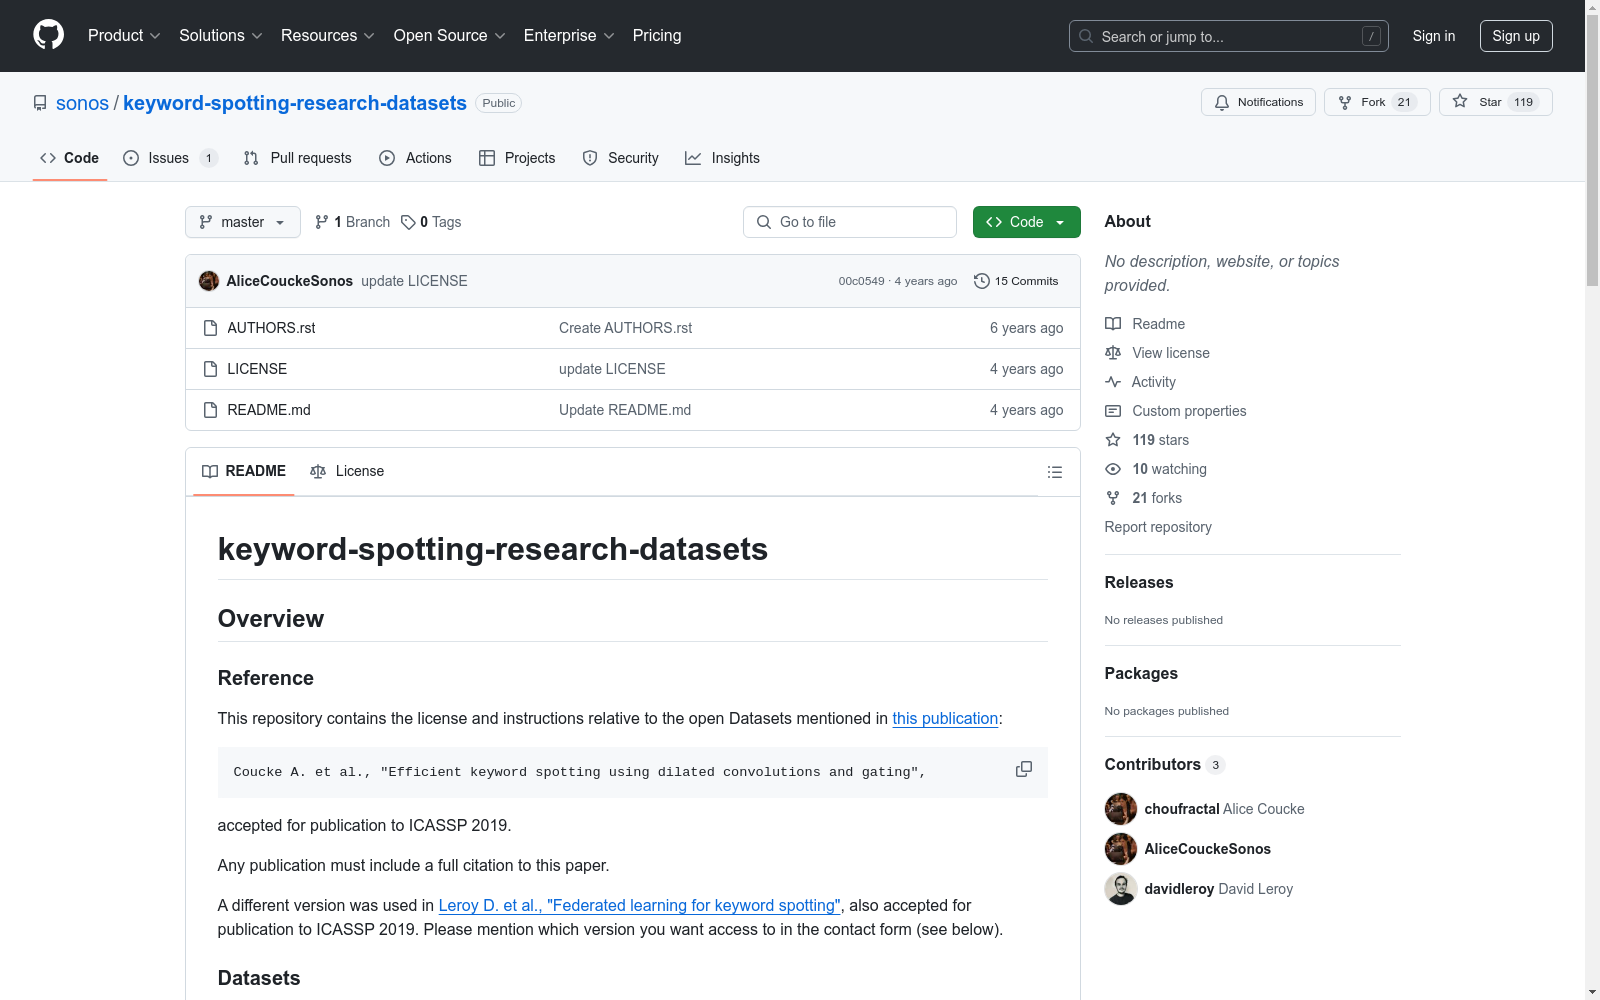Open AliceCouckeSonos contributor avatar
Viewport: 1600px width, 1000px height.
click(1121, 849)
